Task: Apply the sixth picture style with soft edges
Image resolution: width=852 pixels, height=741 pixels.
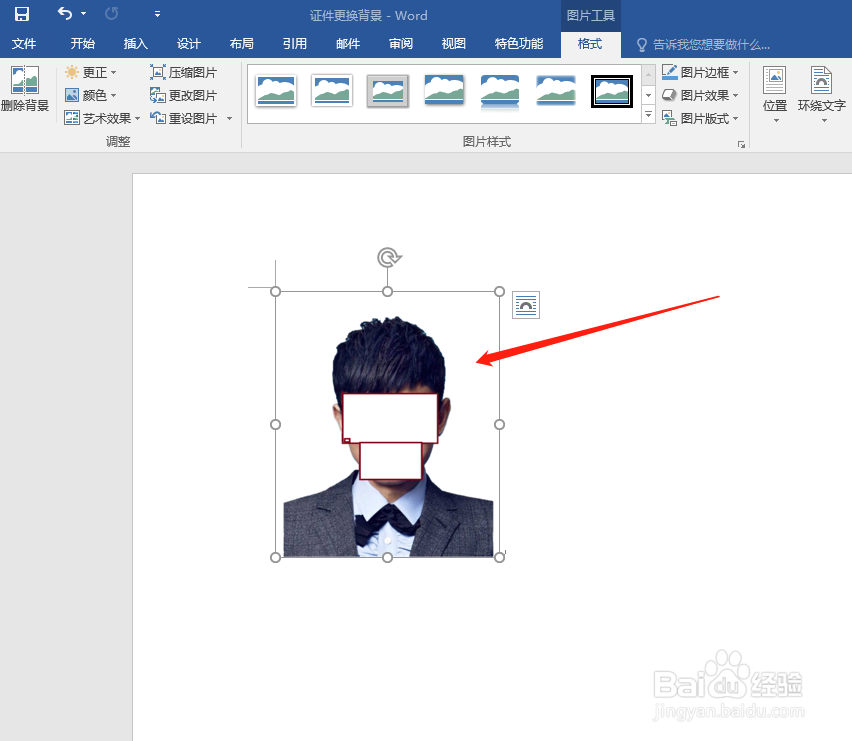Action: [x=556, y=90]
